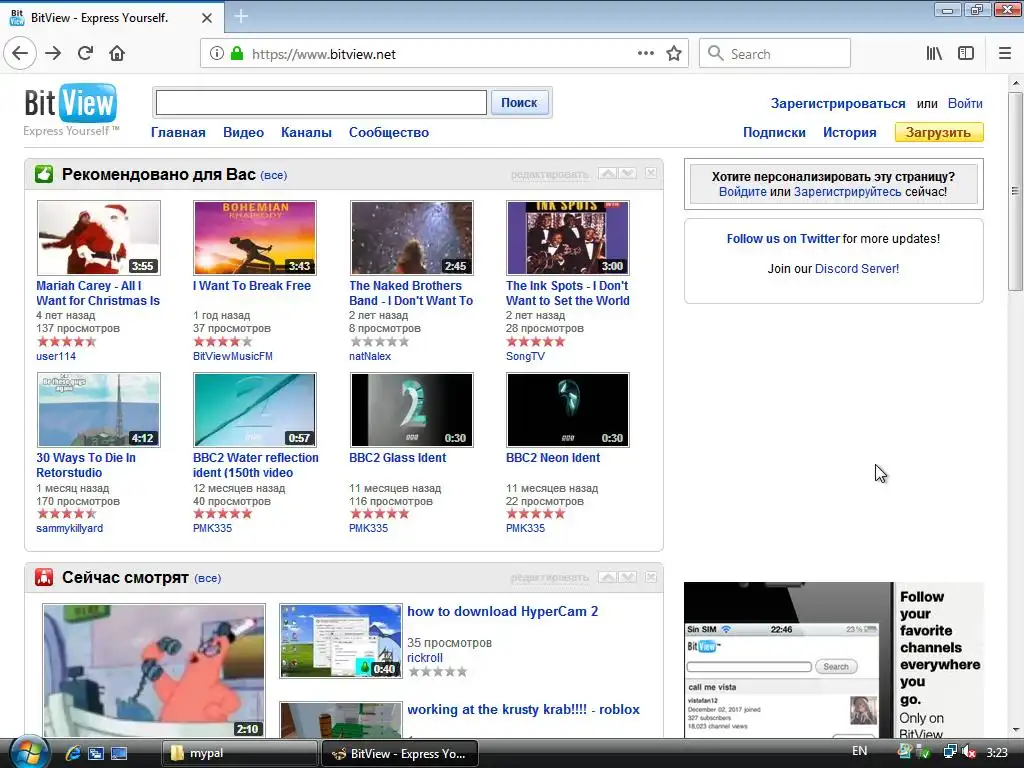The width and height of the screenshot is (1024, 768).
Task: Open the История menu link
Action: pyautogui.click(x=850, y=133)
